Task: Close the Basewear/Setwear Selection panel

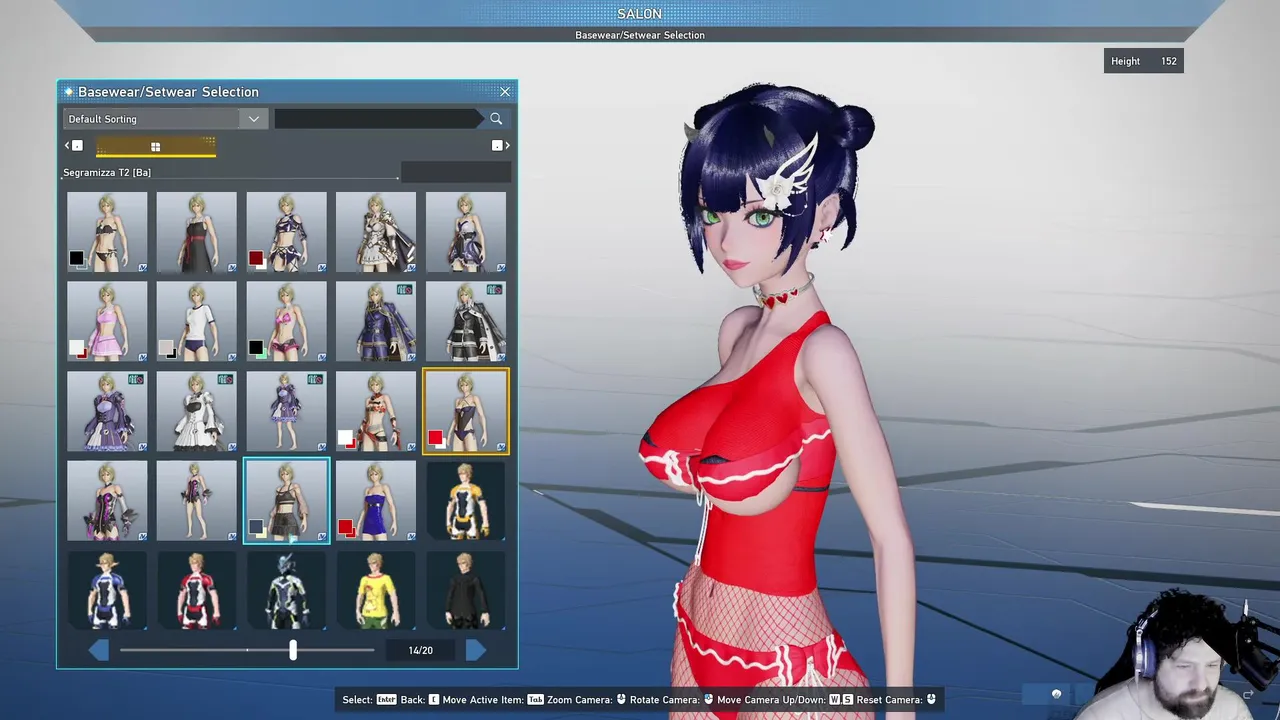Action: tap(505, 92)
